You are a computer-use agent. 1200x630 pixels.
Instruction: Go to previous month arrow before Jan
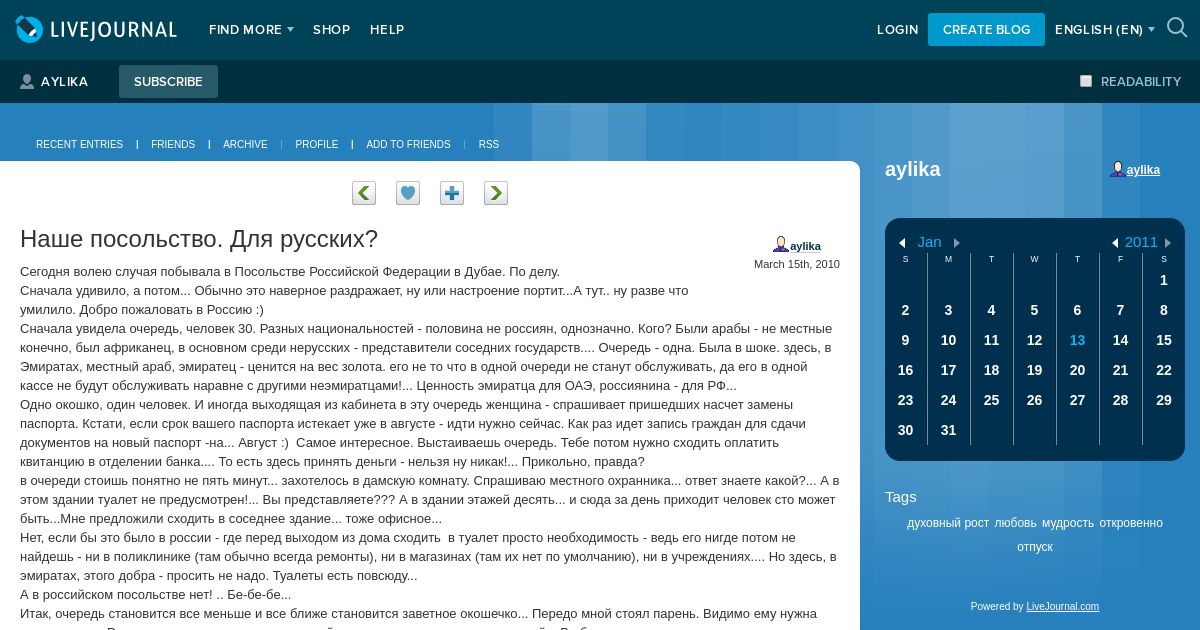(x=902, y=243)
